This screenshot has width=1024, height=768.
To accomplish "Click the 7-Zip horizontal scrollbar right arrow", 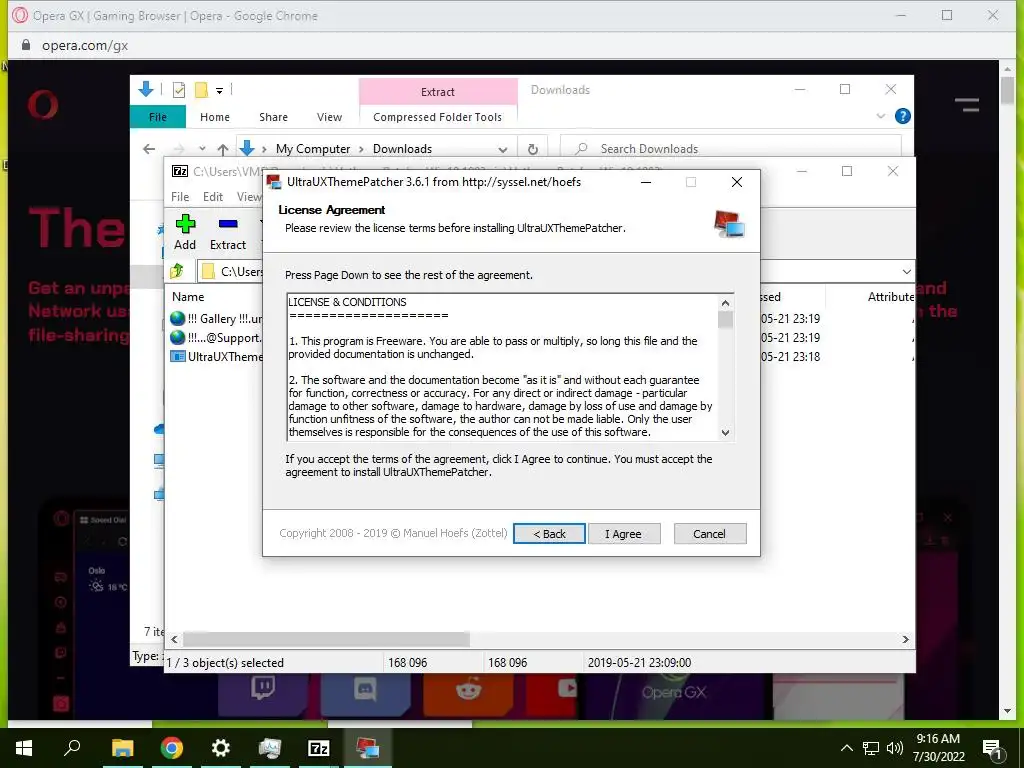I will coord(905,639).
